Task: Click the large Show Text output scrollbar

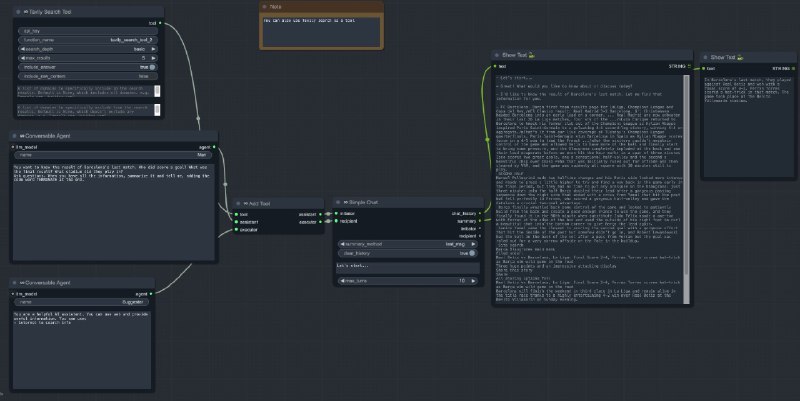Action: [x=686, y=189]
